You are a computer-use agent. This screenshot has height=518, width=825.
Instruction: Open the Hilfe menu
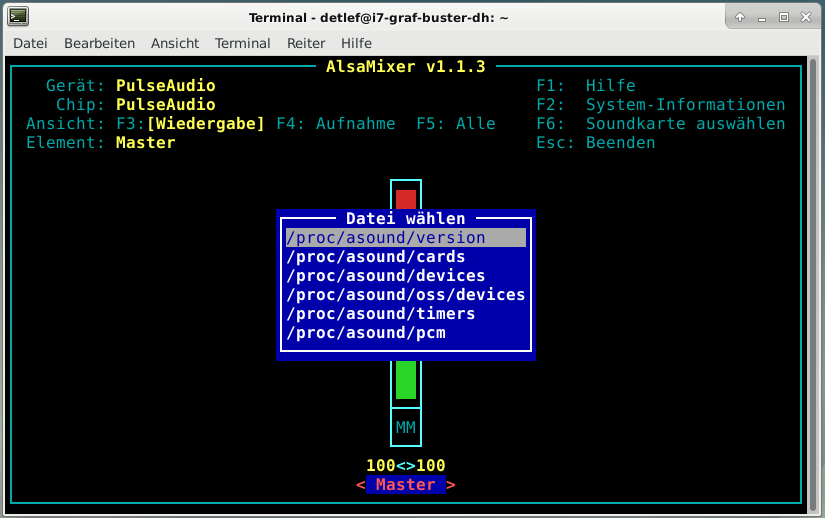(356, 43)
